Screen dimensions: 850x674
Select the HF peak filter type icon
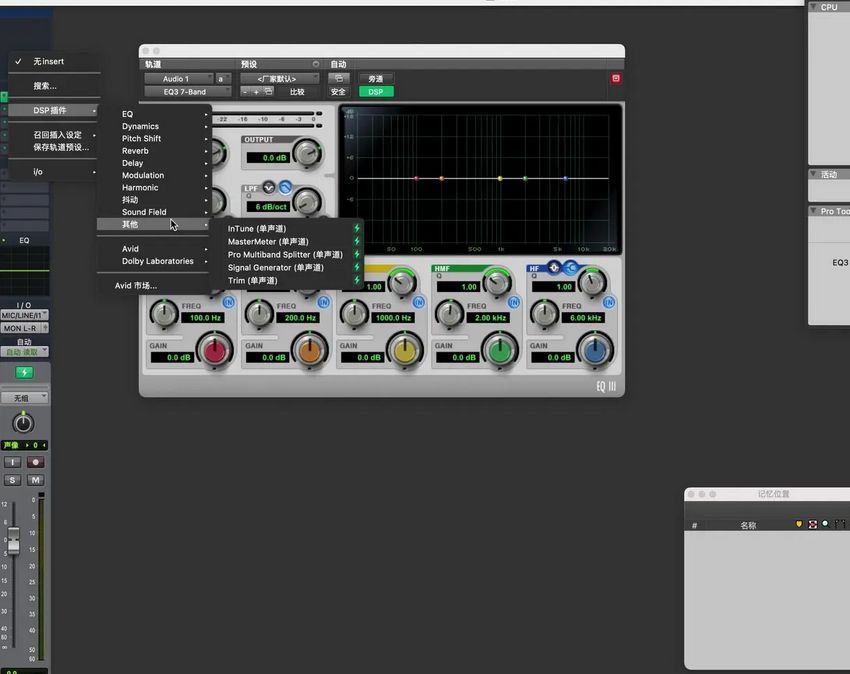click(x=553, y=267)
